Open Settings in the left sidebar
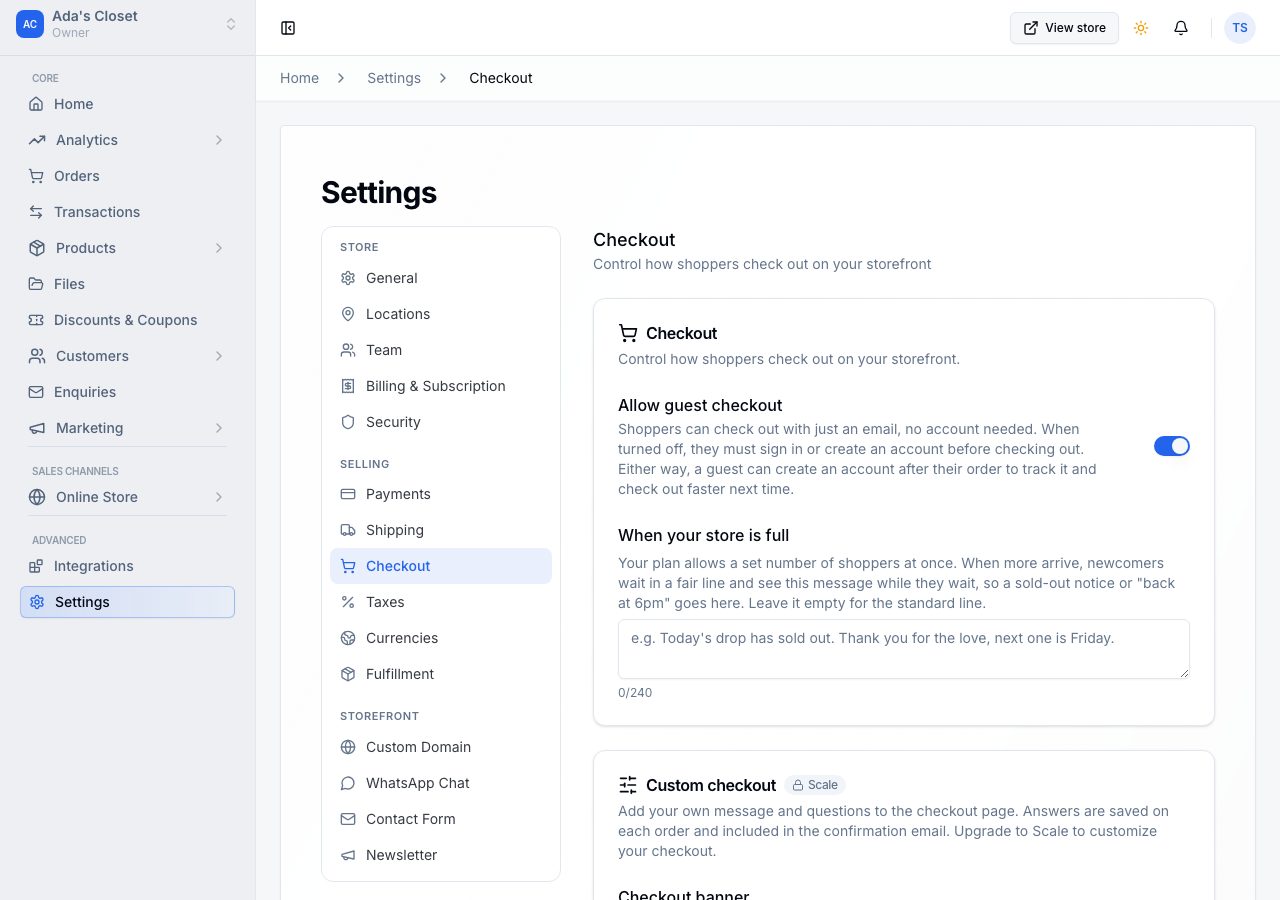The image size is (1280, 900). 127,602
